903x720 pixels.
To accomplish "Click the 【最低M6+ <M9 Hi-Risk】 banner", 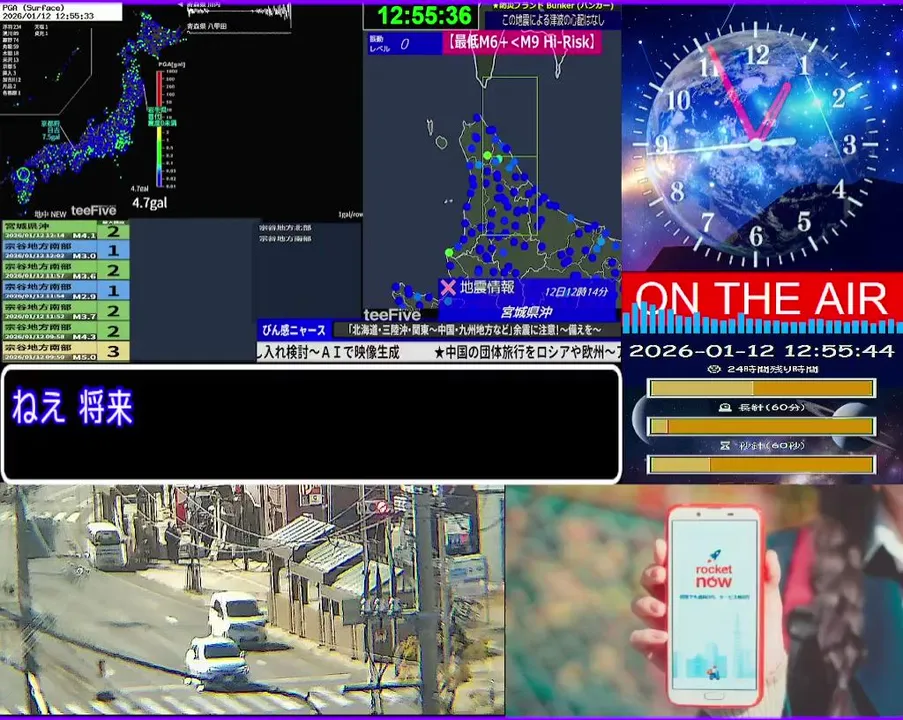I will tap(522, 42).
